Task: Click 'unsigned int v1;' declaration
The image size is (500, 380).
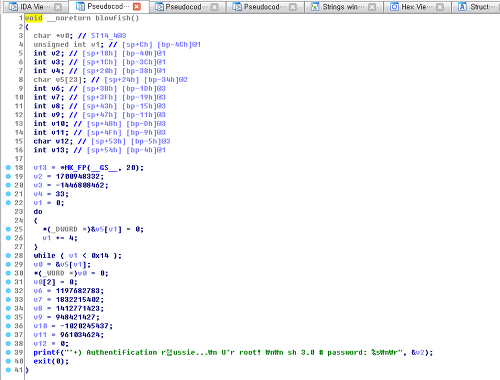Action: pos(68,44)
